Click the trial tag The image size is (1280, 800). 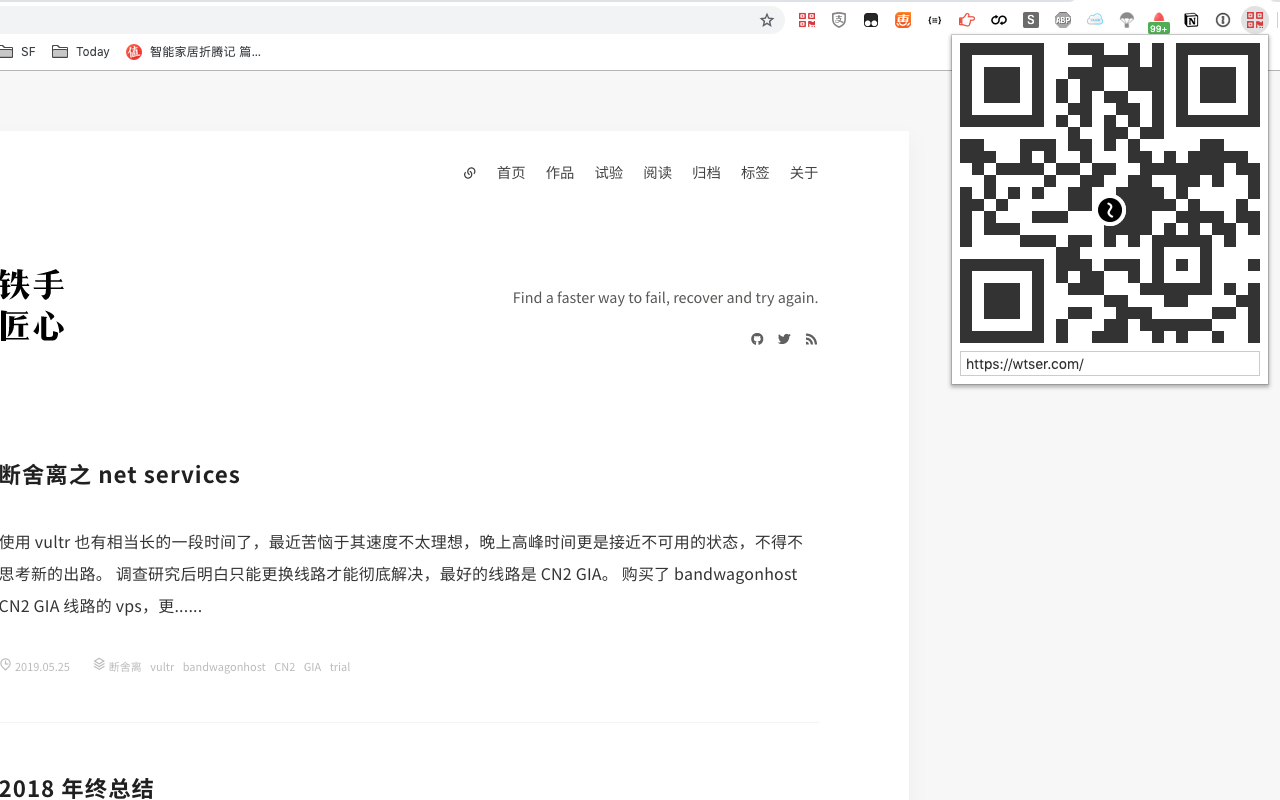340,667
